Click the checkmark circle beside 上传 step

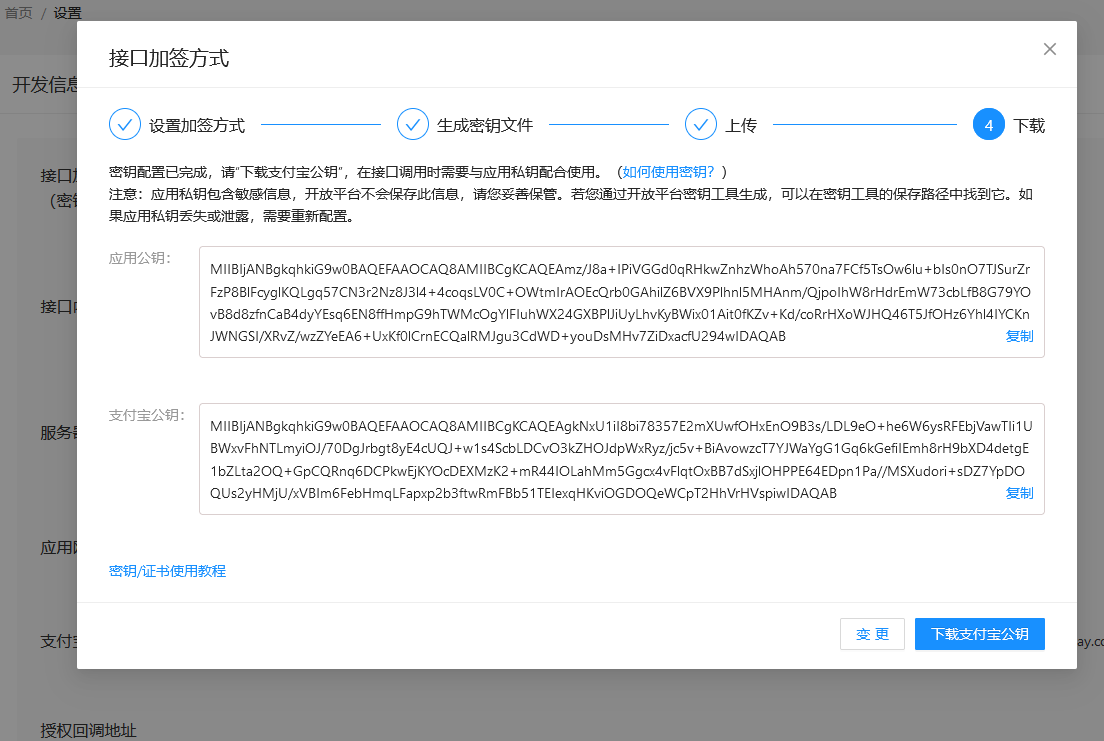pyautogui.click(x=701, y=125)
